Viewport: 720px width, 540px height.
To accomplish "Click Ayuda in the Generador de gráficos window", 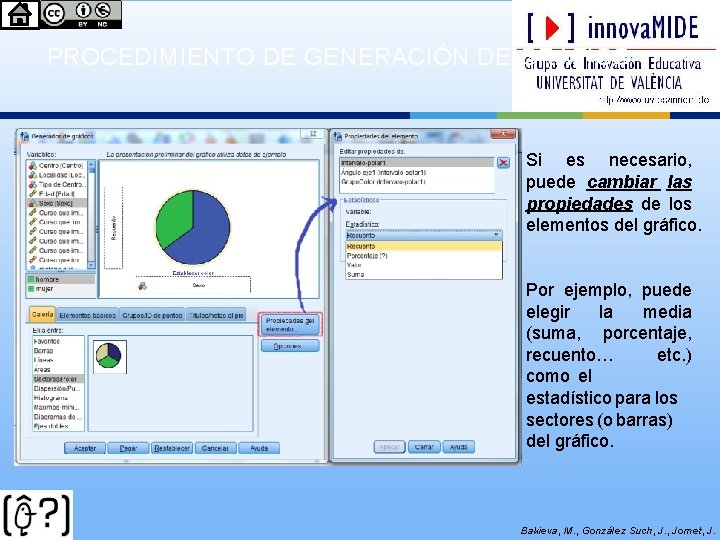I will pyautogui.click(x=259, y=448).
